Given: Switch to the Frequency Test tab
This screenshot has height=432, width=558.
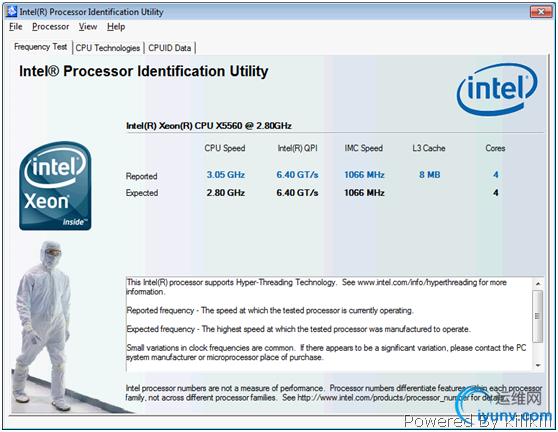Looking at the screenshot, I should 41,47.
